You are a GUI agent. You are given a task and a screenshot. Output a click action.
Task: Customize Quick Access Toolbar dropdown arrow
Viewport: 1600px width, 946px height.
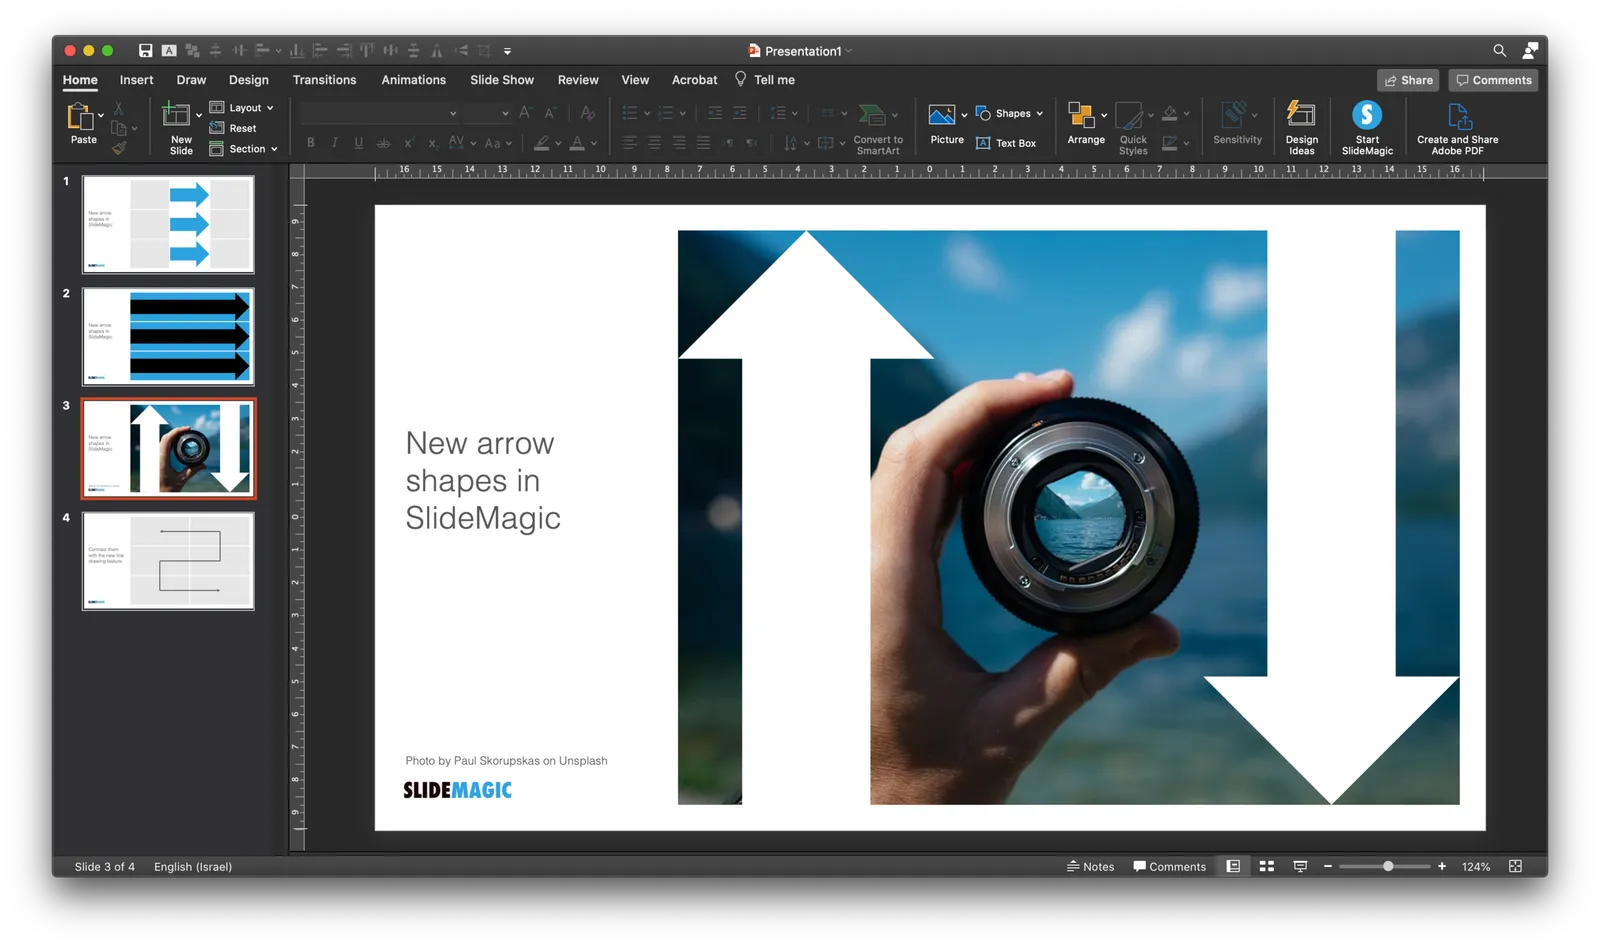507,51
